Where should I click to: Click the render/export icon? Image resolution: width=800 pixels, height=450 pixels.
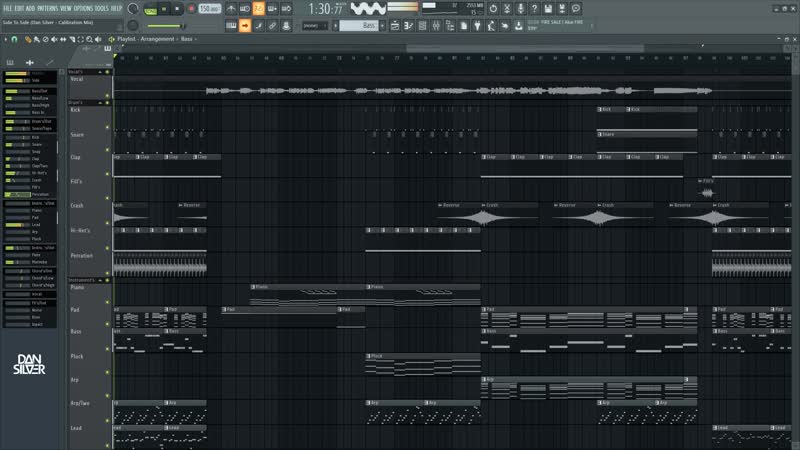point(562,9)
